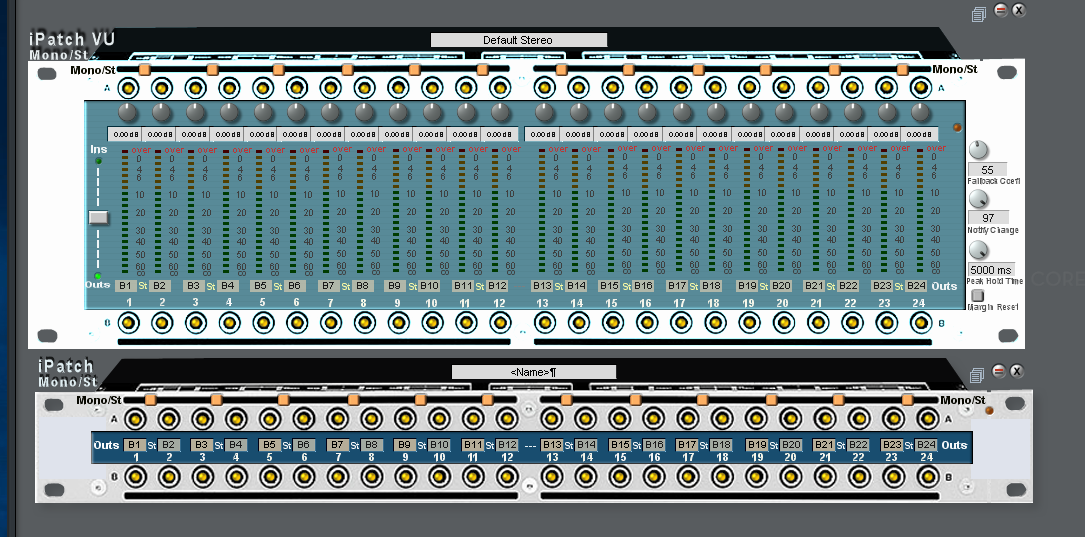Viewport: 1085px width, 537px height.
Task: Click iPatch VU top A jack for channel 6
Action: point(297,89)
